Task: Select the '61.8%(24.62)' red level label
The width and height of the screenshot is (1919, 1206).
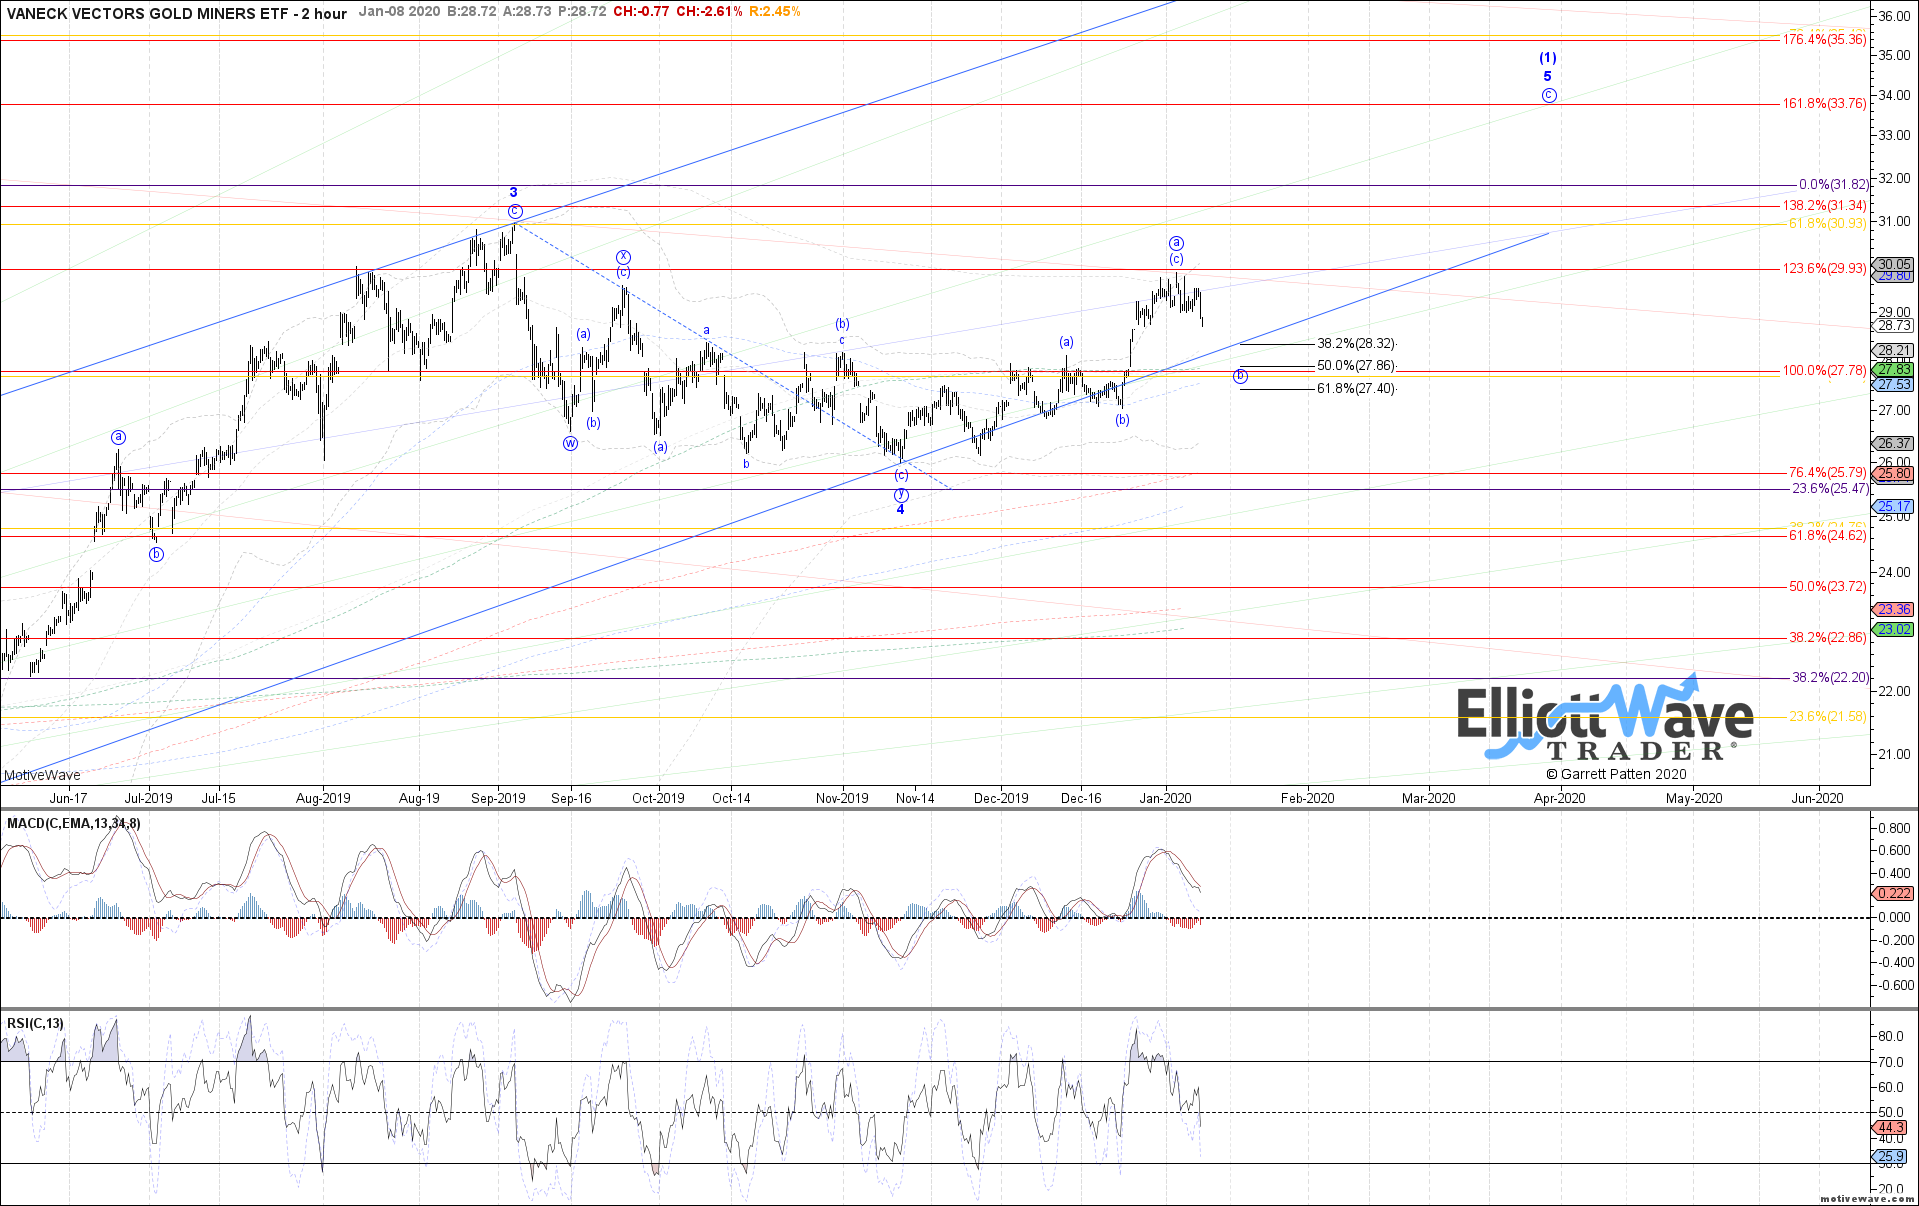Action: click(x=1827, y=536)
